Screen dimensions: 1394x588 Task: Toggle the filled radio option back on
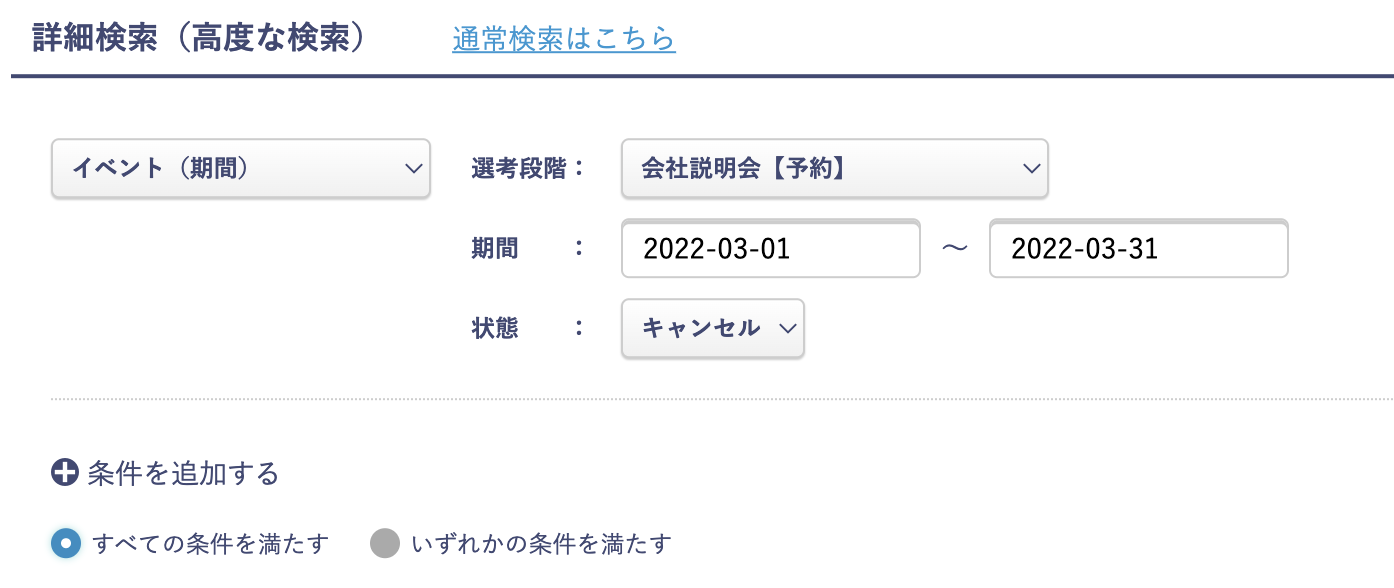65,543
